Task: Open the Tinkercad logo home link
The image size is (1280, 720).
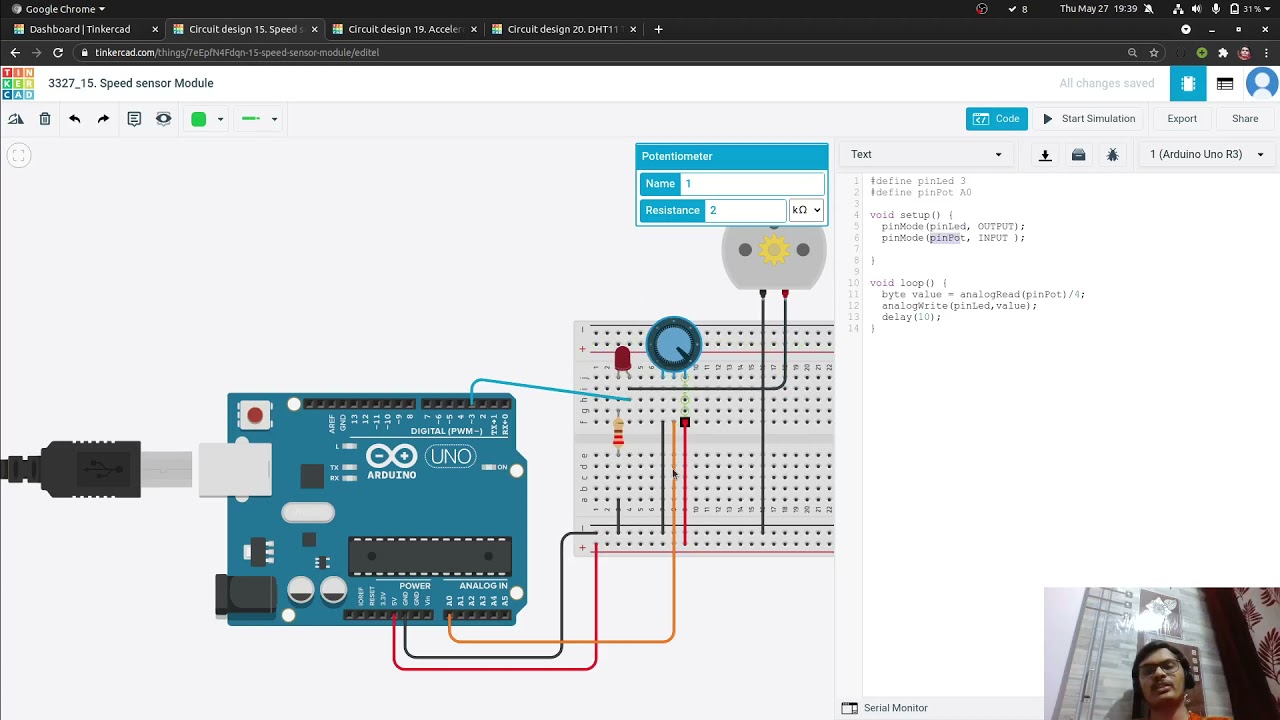Action: click(17, 83)
